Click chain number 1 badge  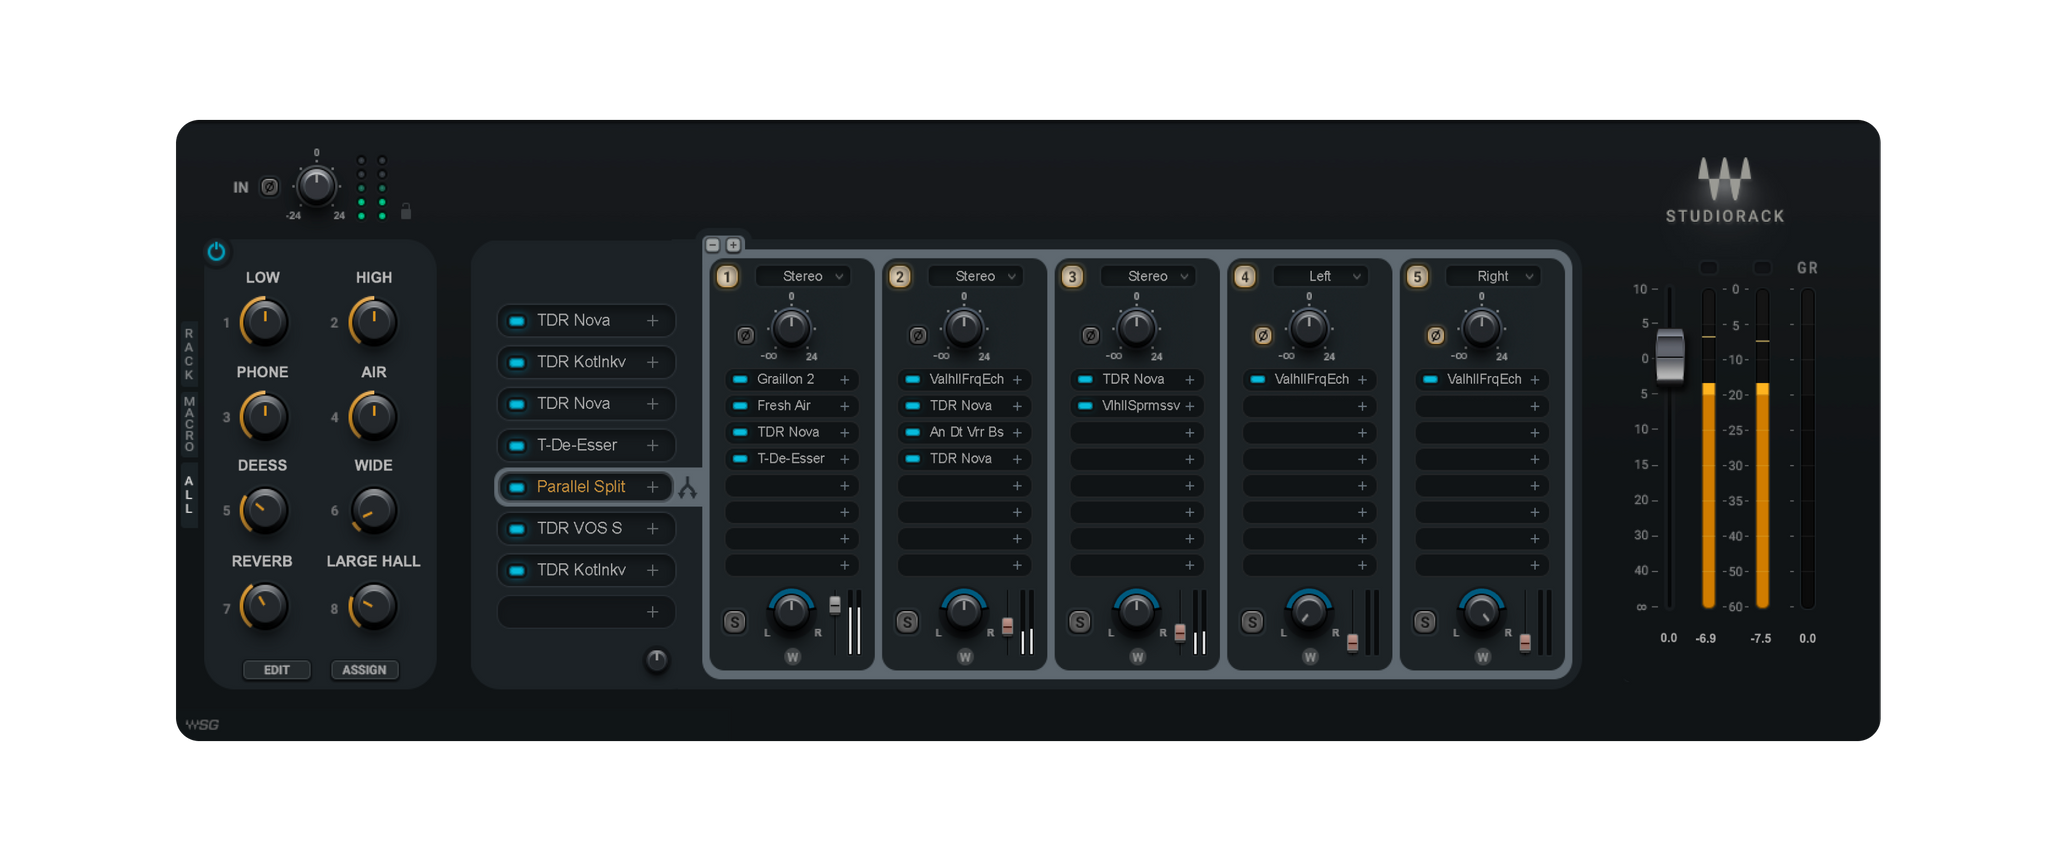(728, 277)
